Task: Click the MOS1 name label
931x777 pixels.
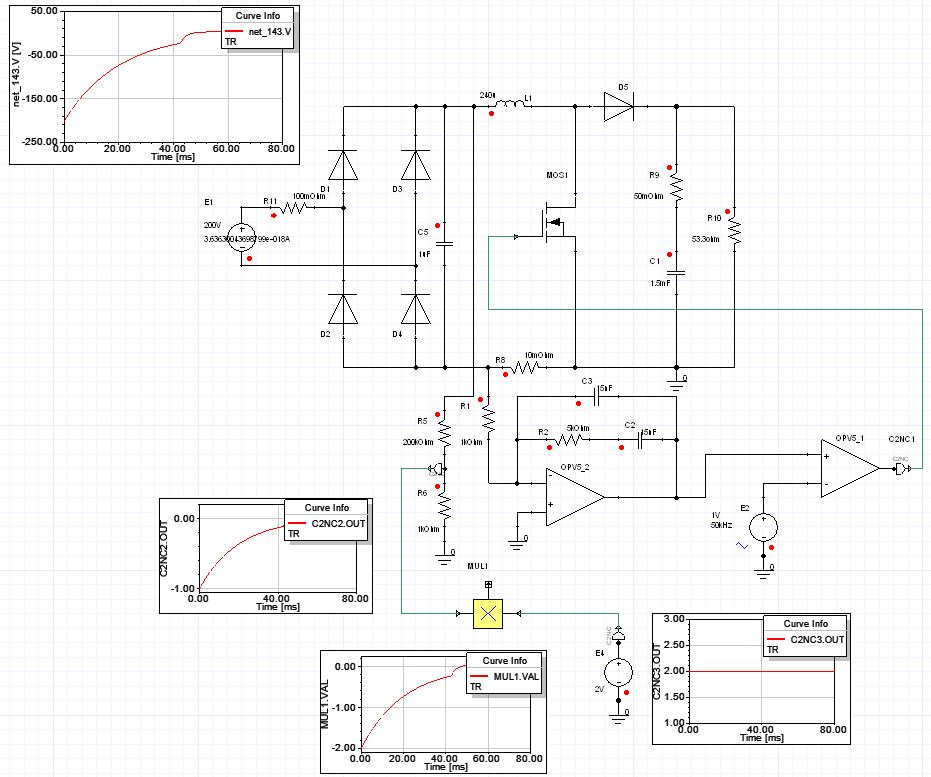Action: (x=557, y=175)
